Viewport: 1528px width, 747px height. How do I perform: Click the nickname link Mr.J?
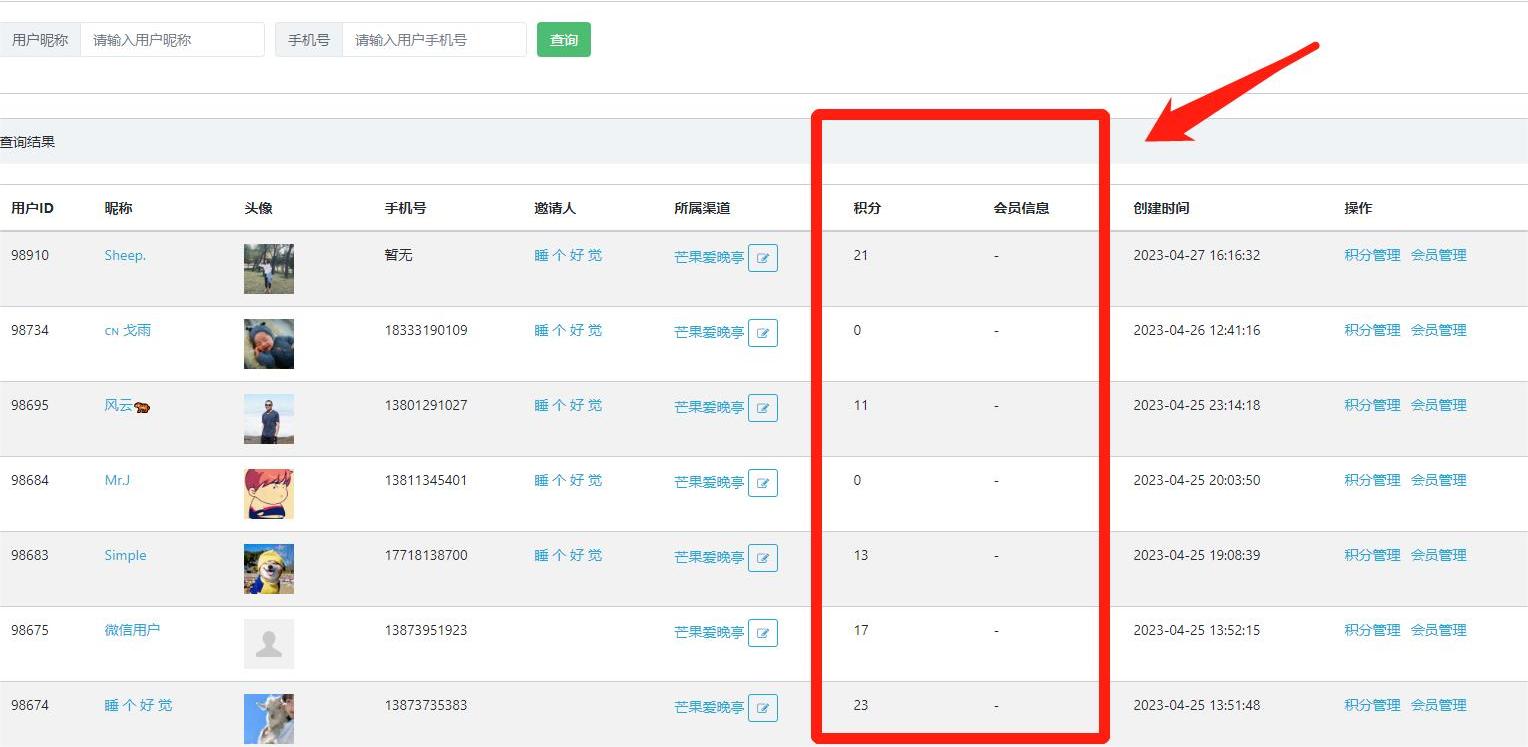[117, 480]
